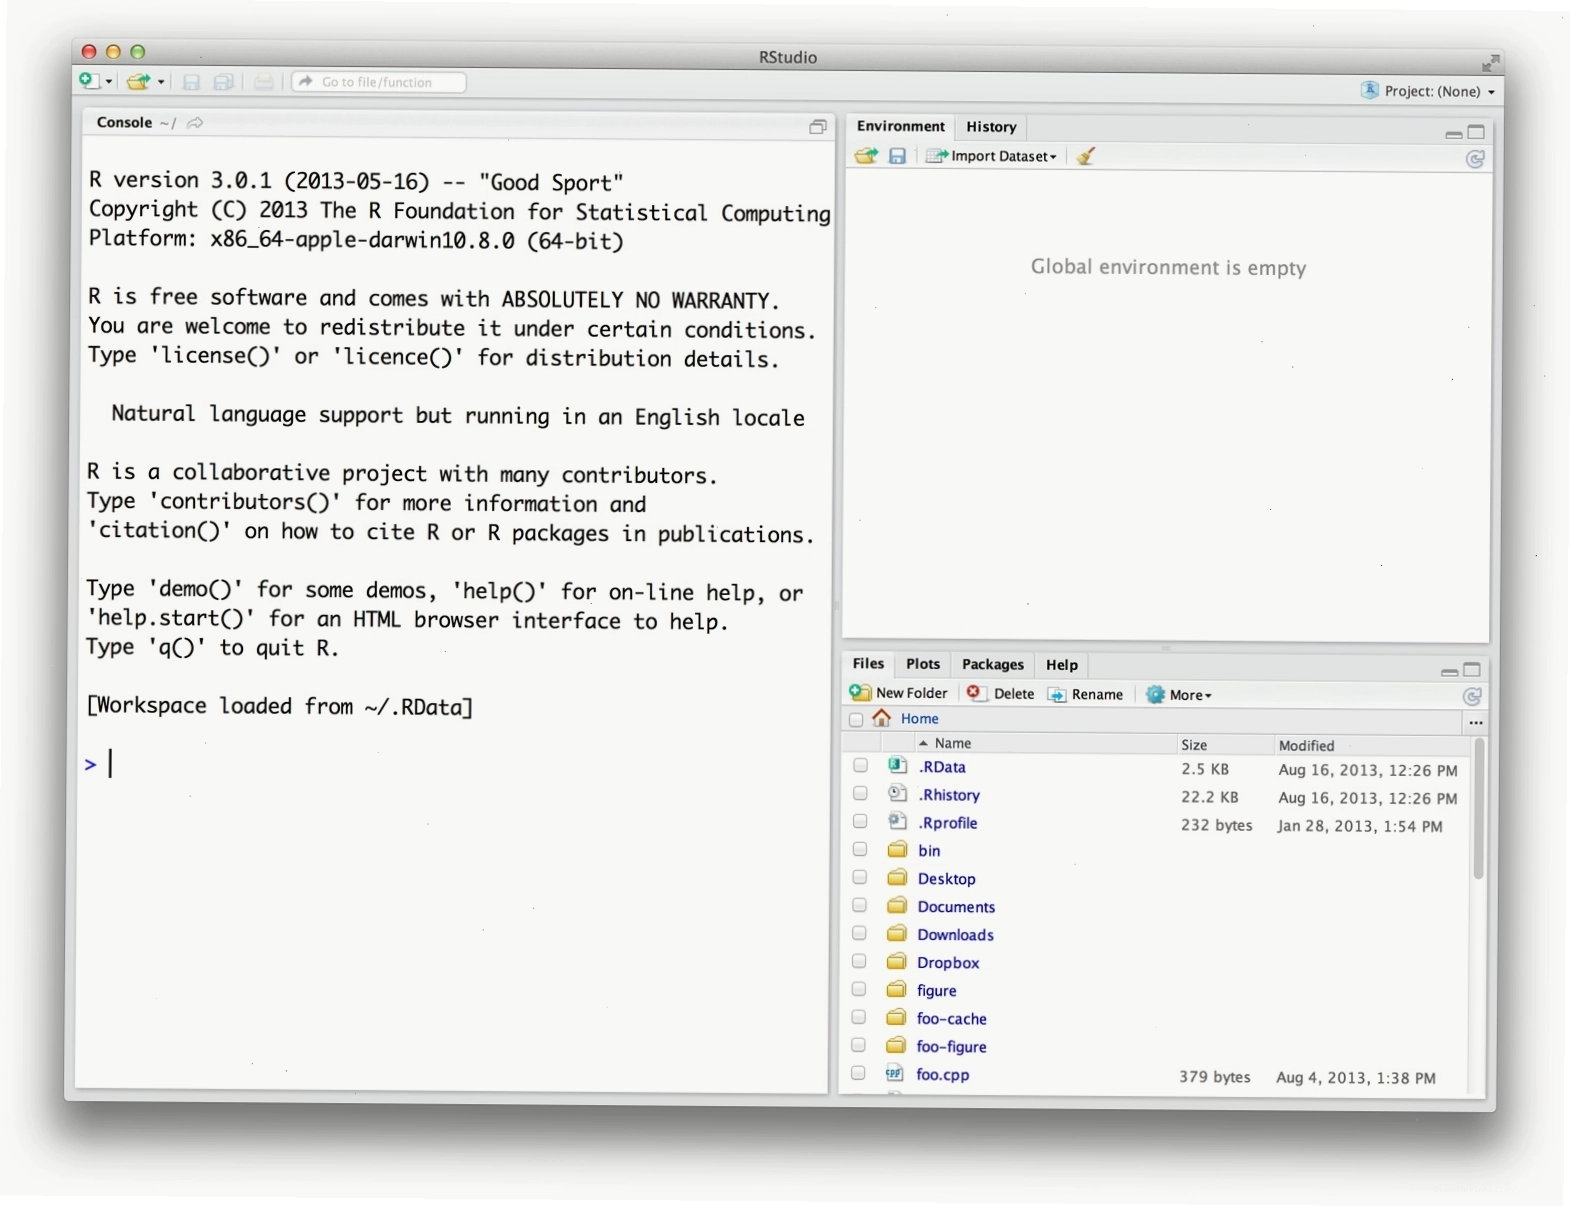Click the Rename button in Files pane
Viewport: 1570px width, 1206px height.
[1085, 695]
